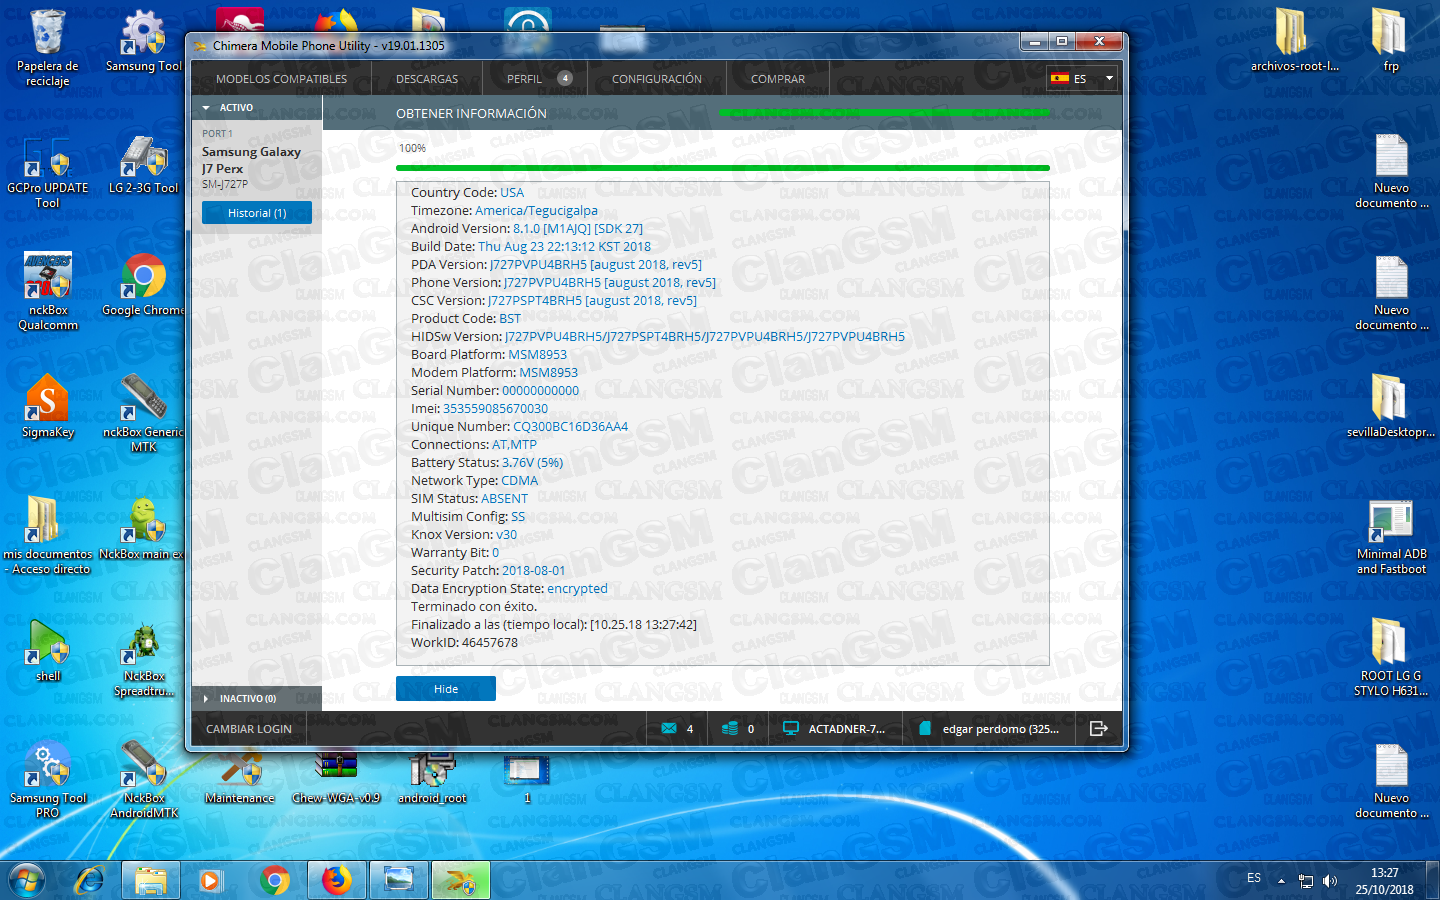1440x900 pixels.
Task: Open the Windows Start menu
Action: point(27,880)
